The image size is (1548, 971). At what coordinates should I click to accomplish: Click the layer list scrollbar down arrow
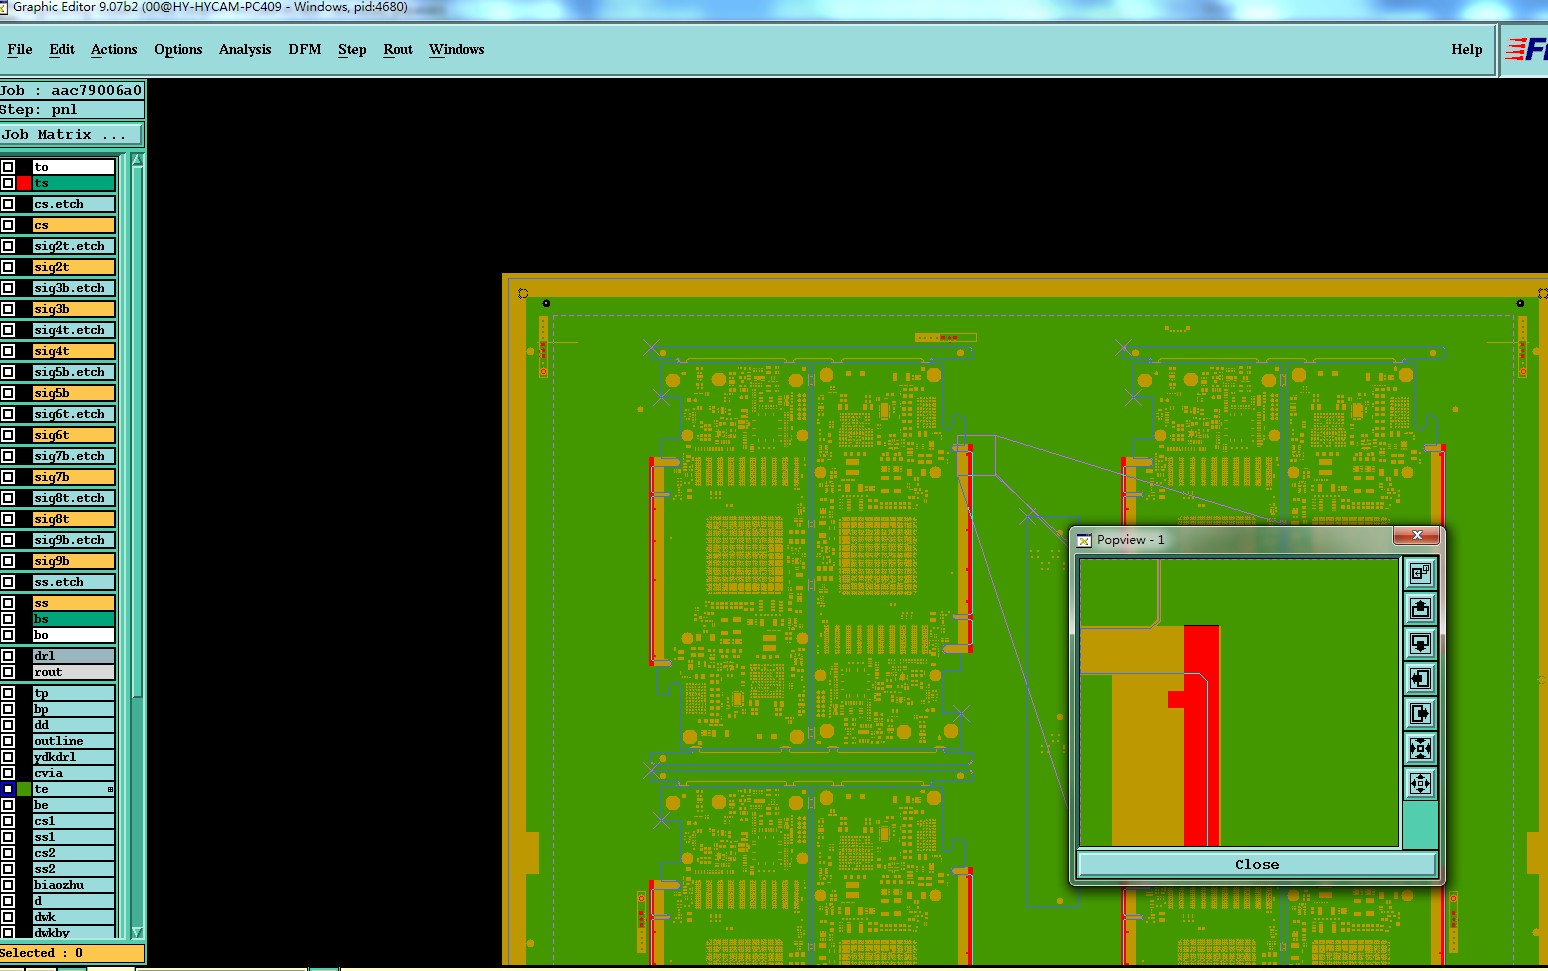point(137,932)
